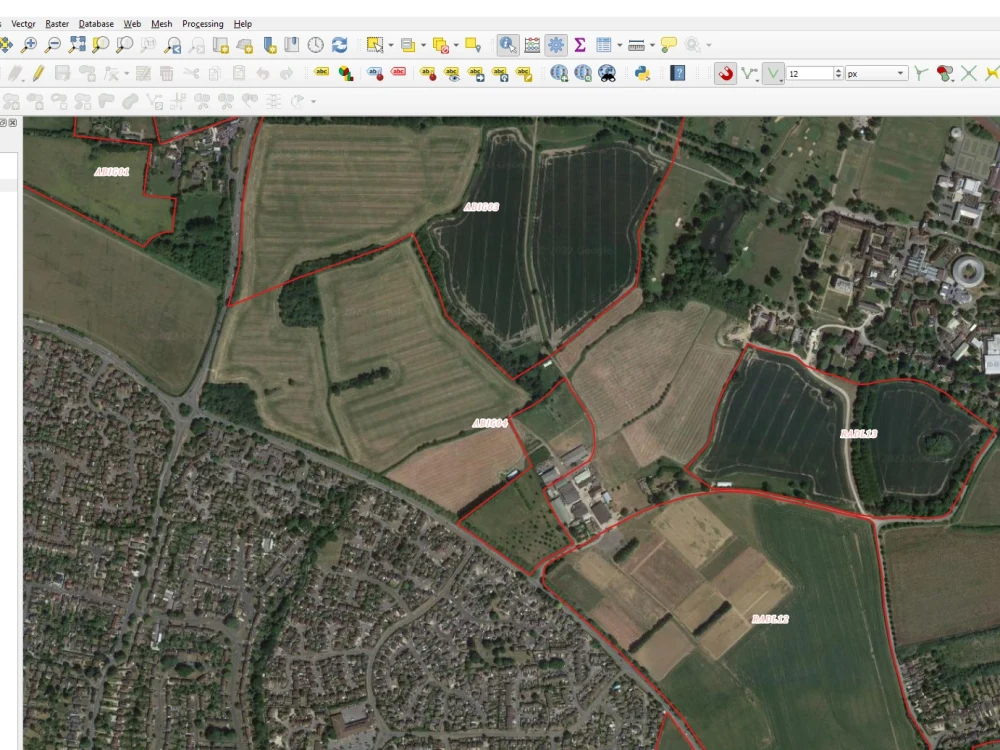Open Select Features by Value

coord(408,45)
